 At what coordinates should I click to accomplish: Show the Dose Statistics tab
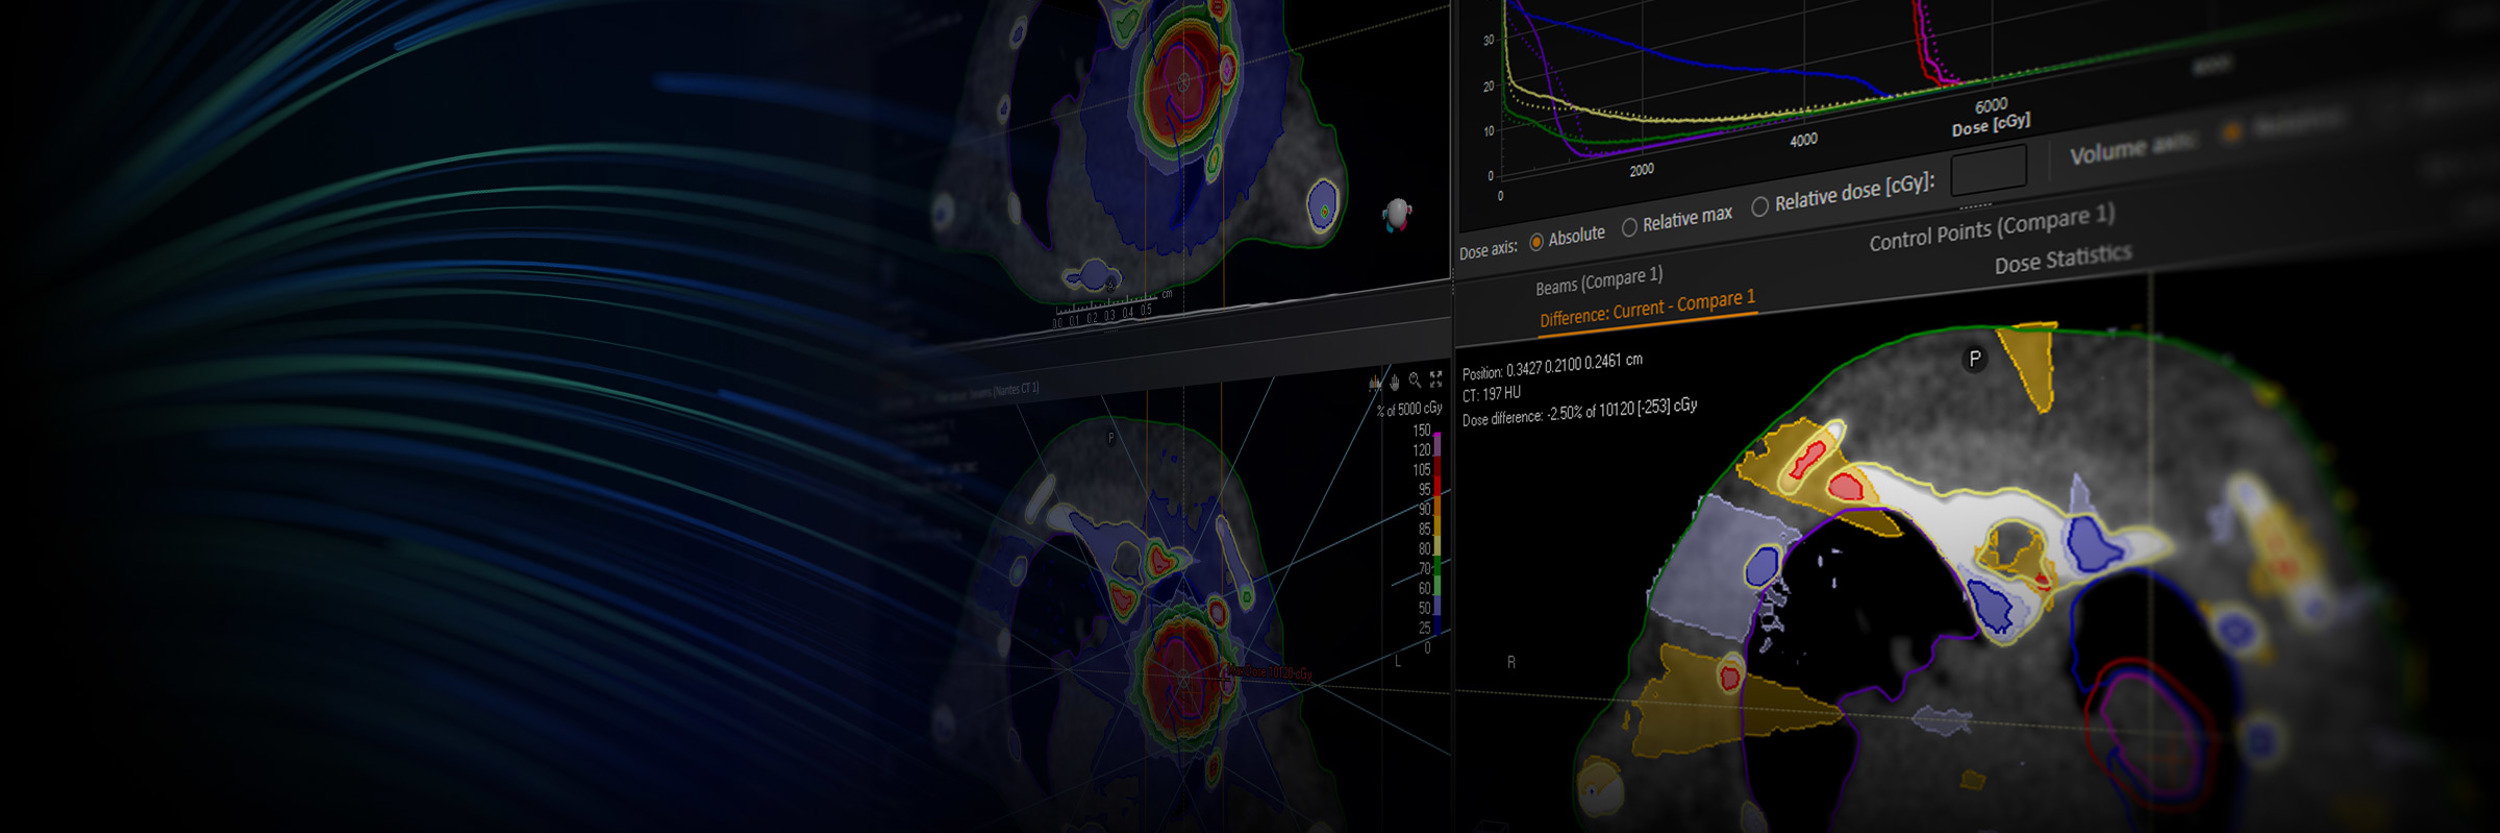[x=2063, y=258]
